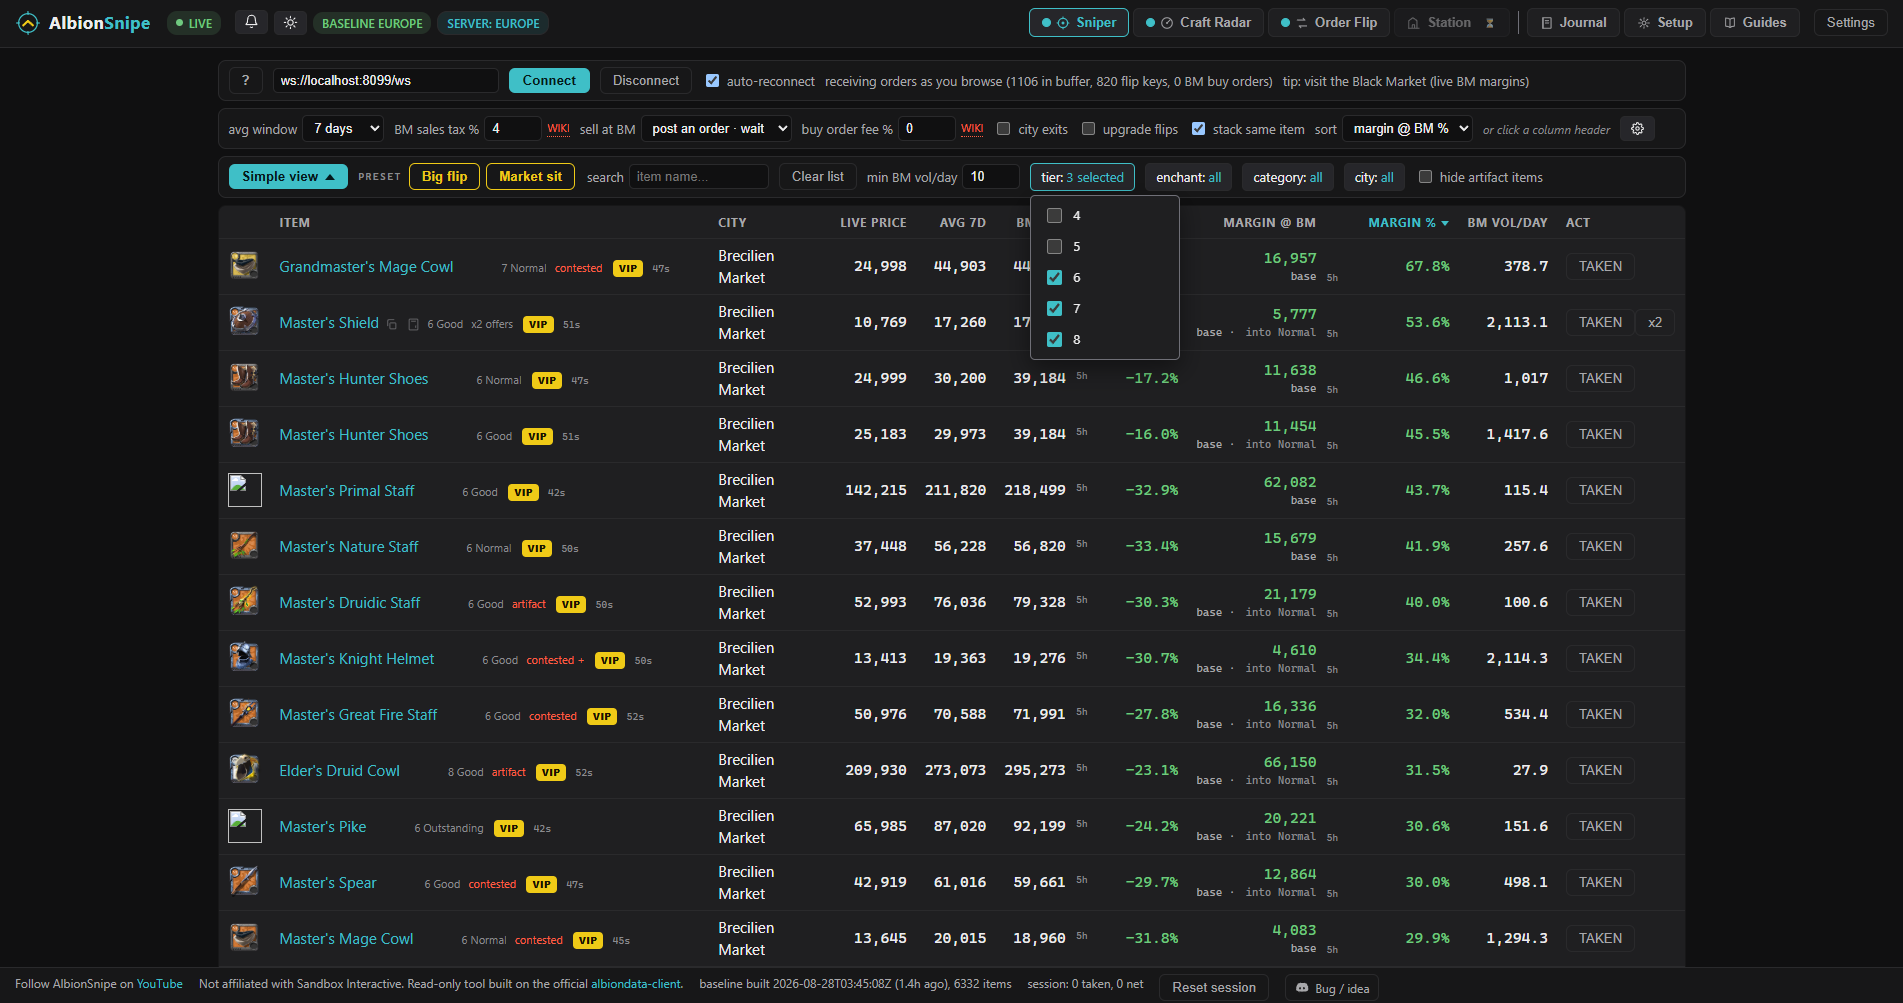
Task: Sort by the MARGIN % column header
Action: click(1408, 223)
